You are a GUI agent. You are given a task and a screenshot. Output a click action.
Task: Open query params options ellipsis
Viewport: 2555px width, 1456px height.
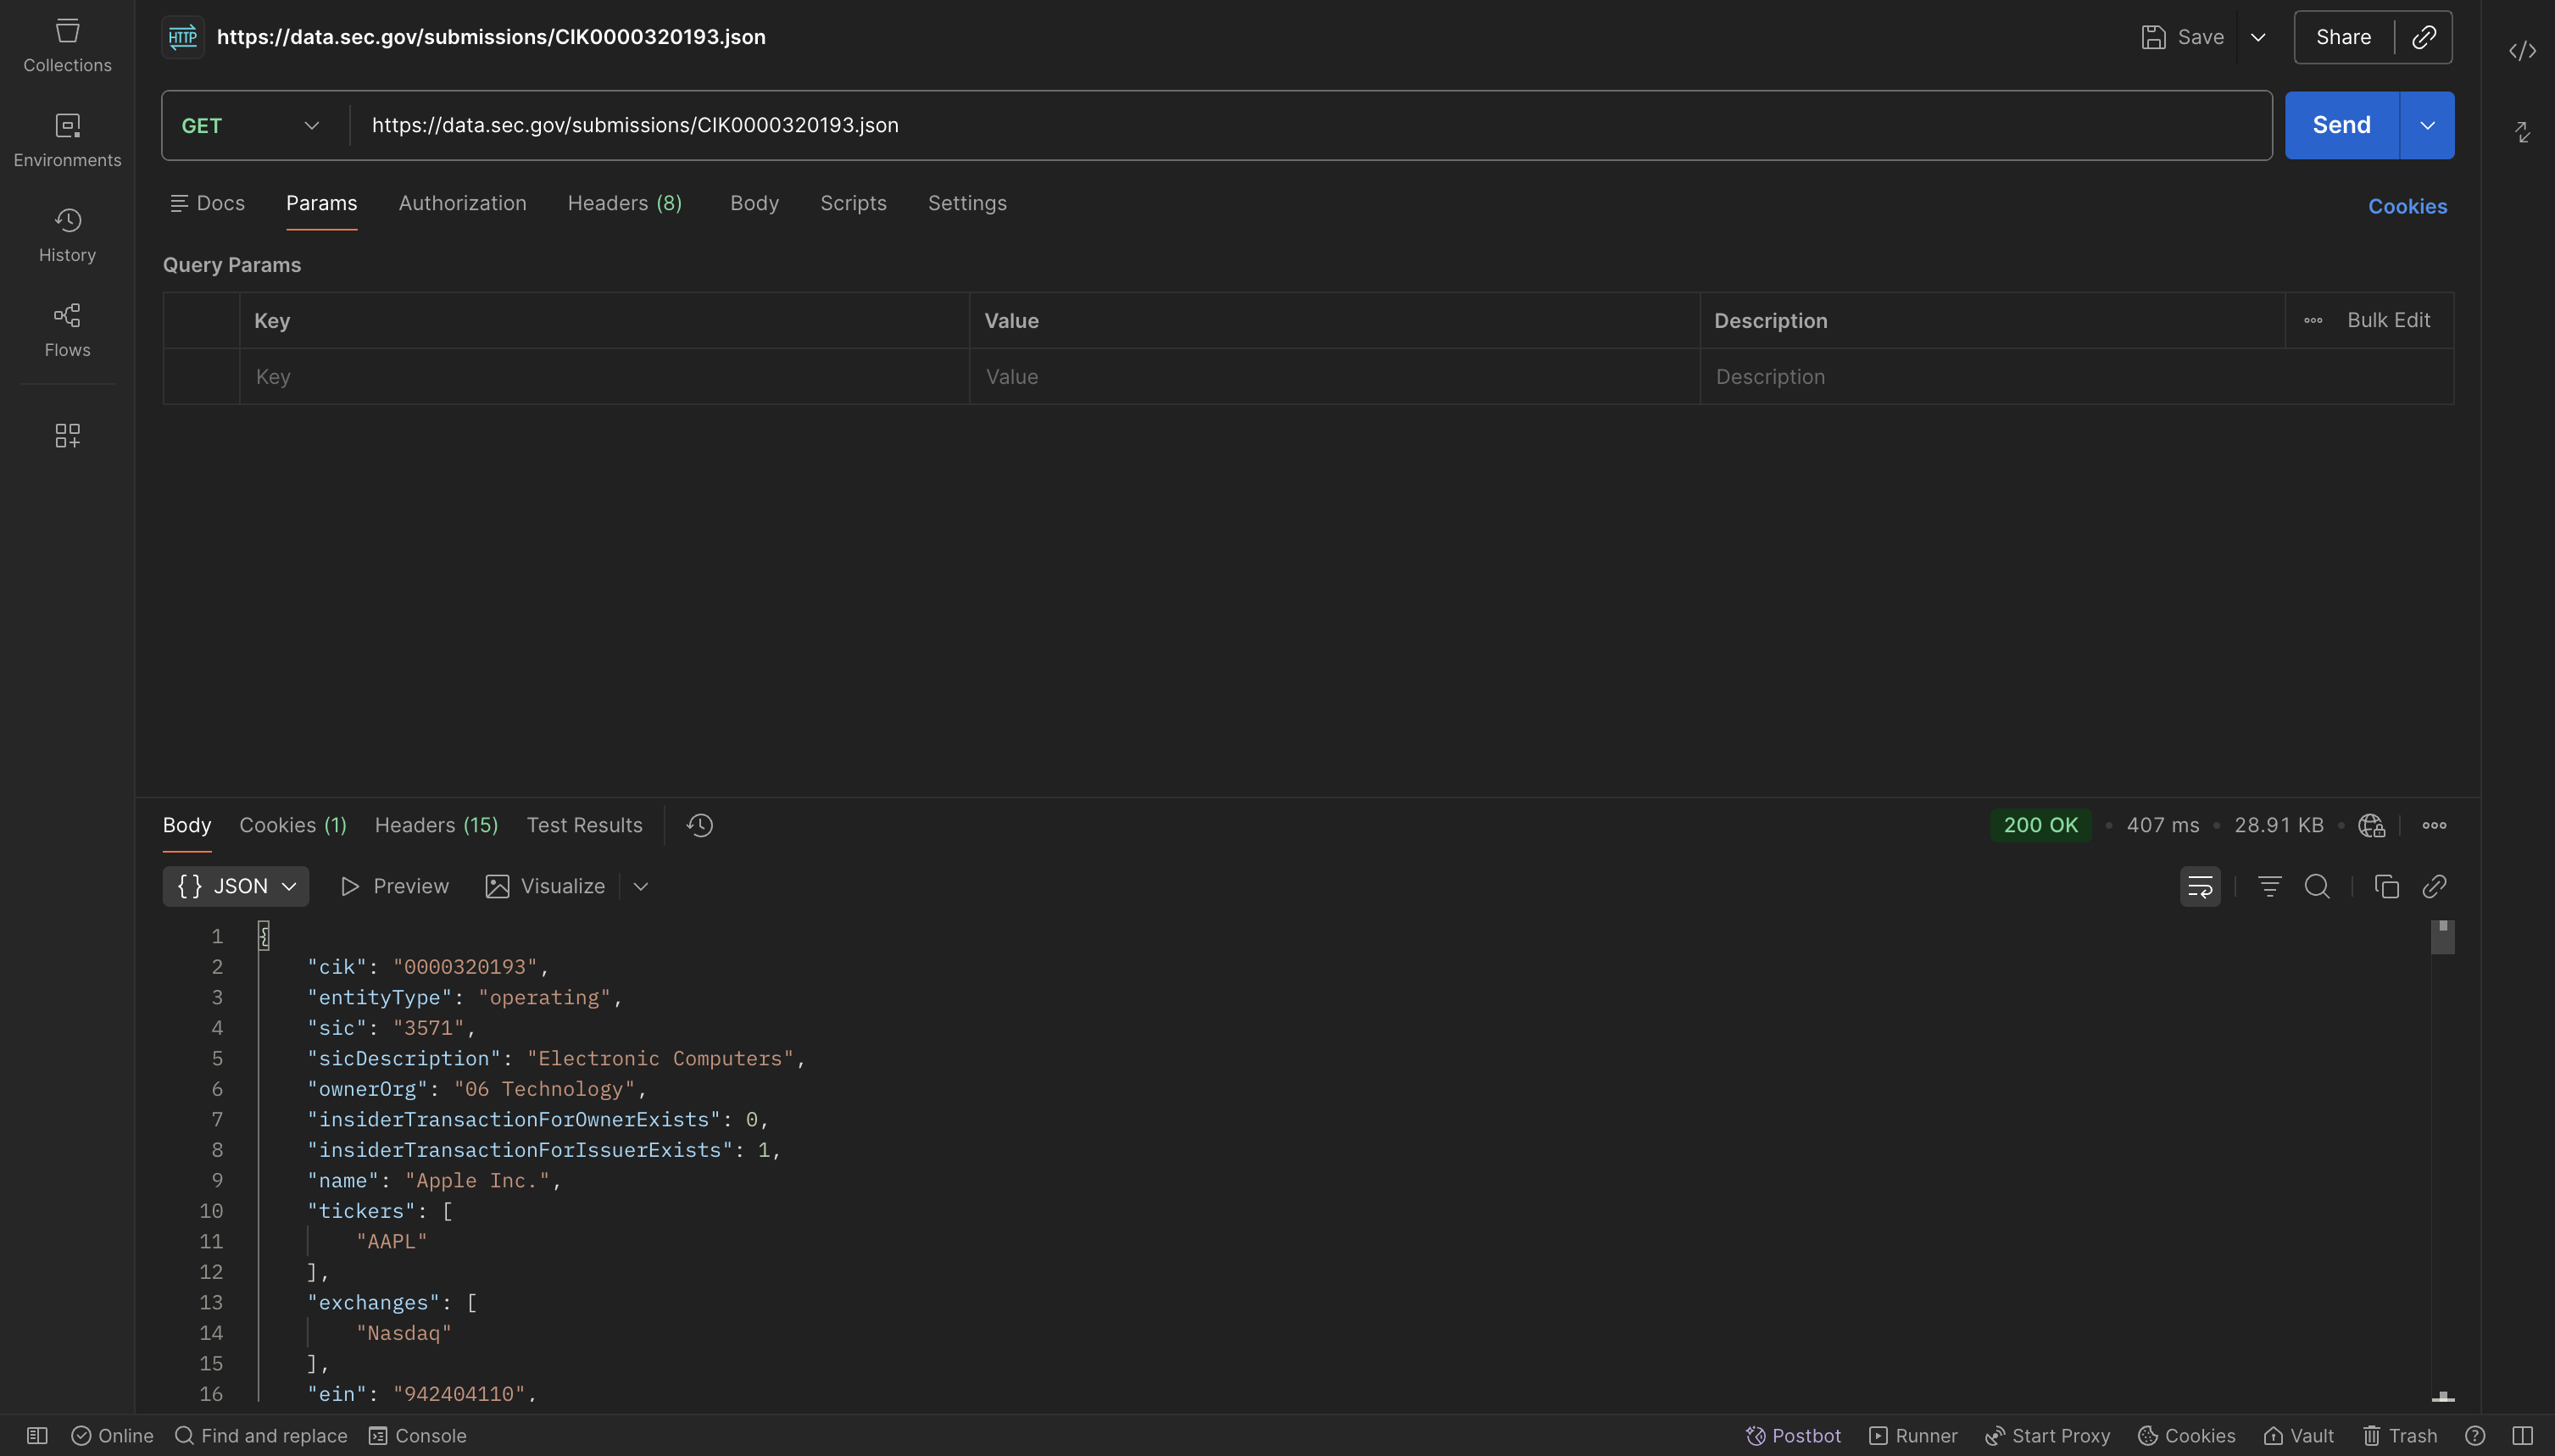click(2313, 321)
